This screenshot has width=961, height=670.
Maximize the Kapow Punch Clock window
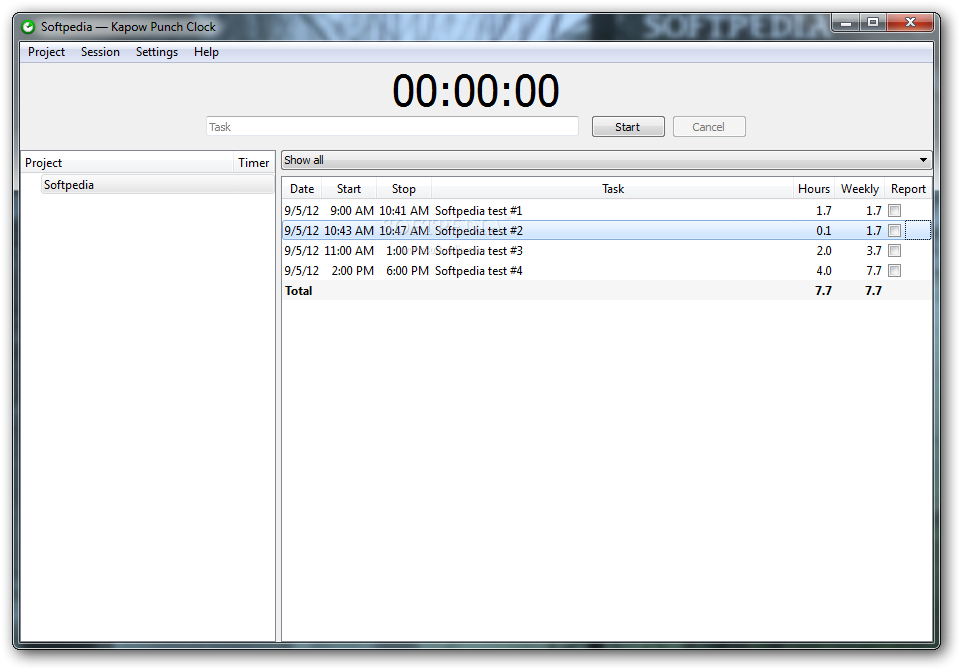pos(873,23)
